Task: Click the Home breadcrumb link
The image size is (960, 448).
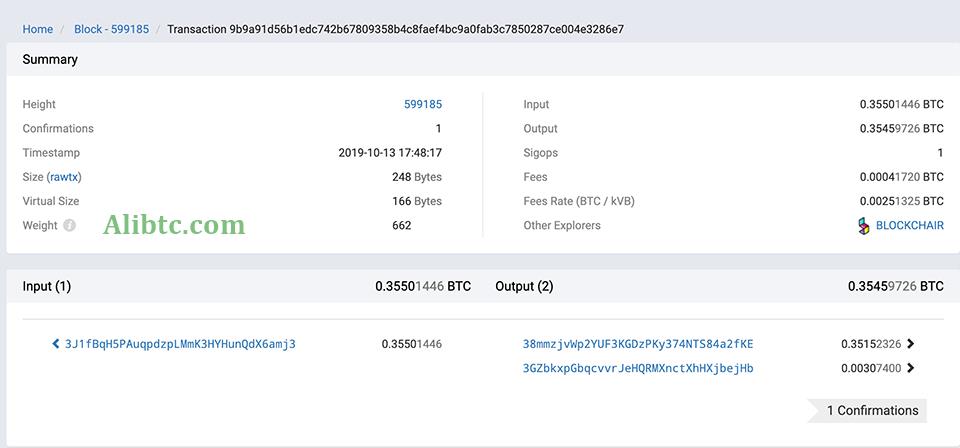Action: pyautogui.click(x=38, y=29)
